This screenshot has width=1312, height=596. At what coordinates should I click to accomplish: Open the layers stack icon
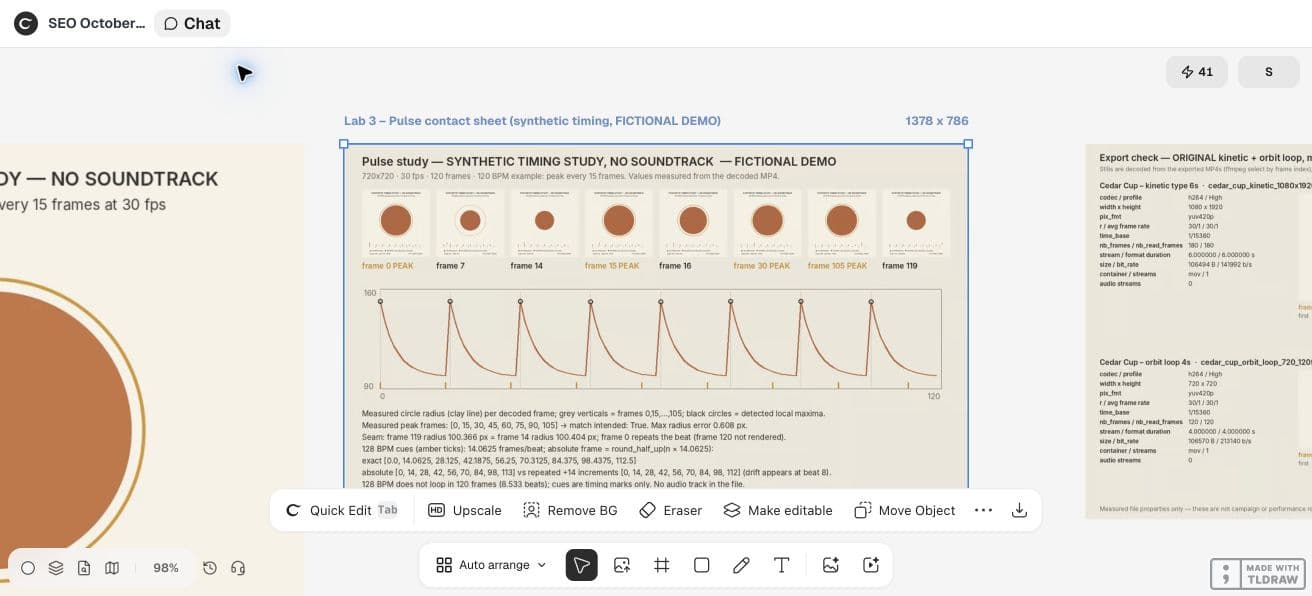(56, 568)
